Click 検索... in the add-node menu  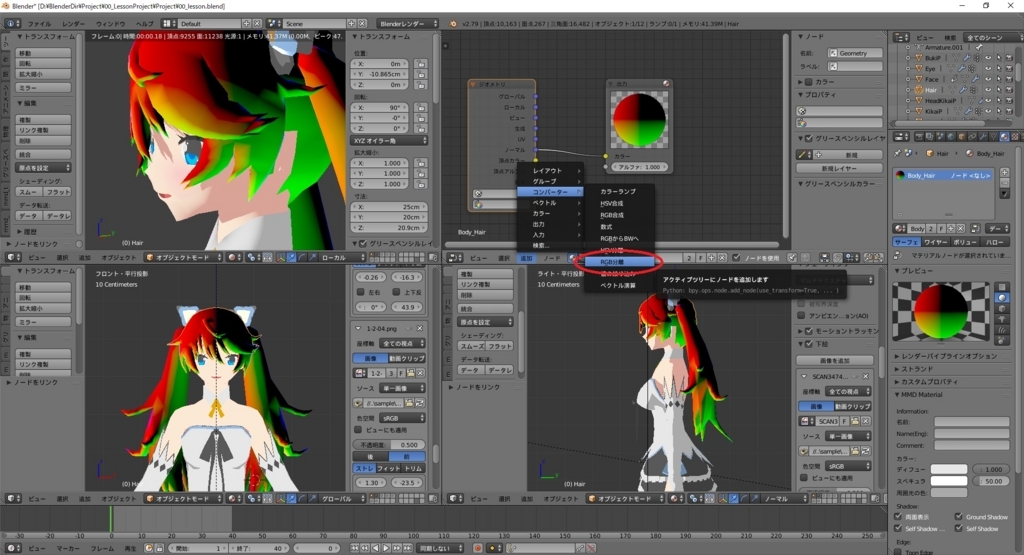[x=549, y=246]
